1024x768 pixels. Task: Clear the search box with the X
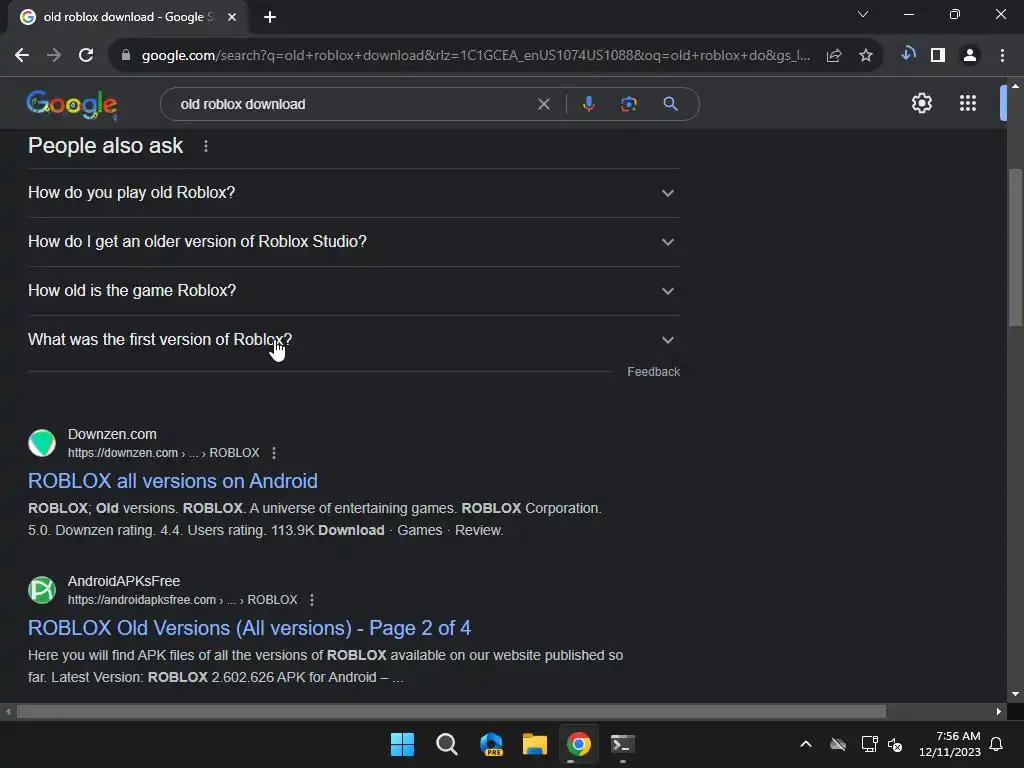tap(543, 104)
